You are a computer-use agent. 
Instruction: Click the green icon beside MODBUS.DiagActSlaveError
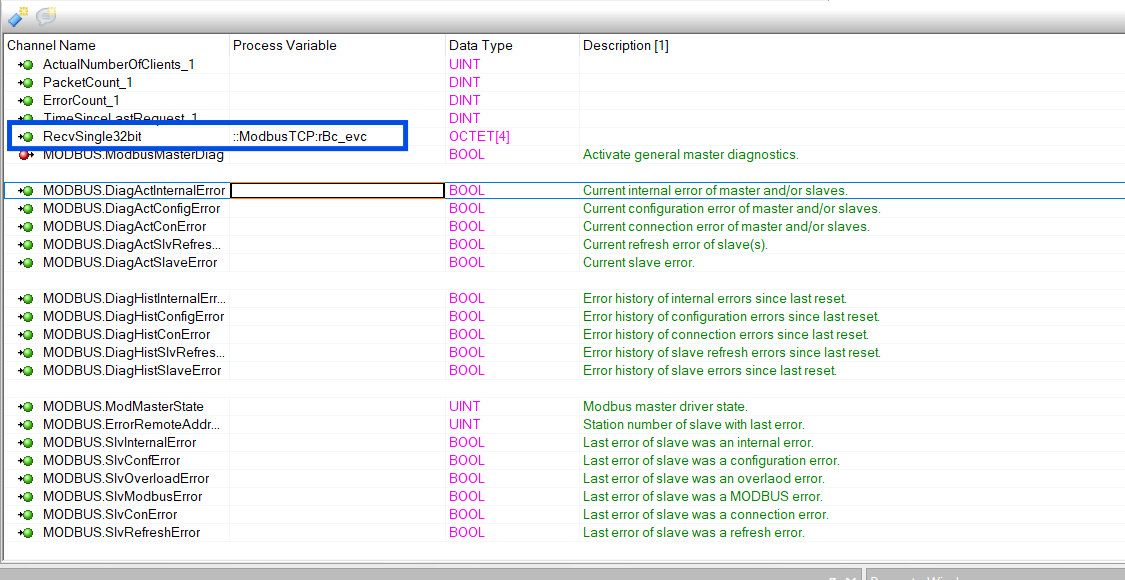pyautogui.click(x=26, y=263)
